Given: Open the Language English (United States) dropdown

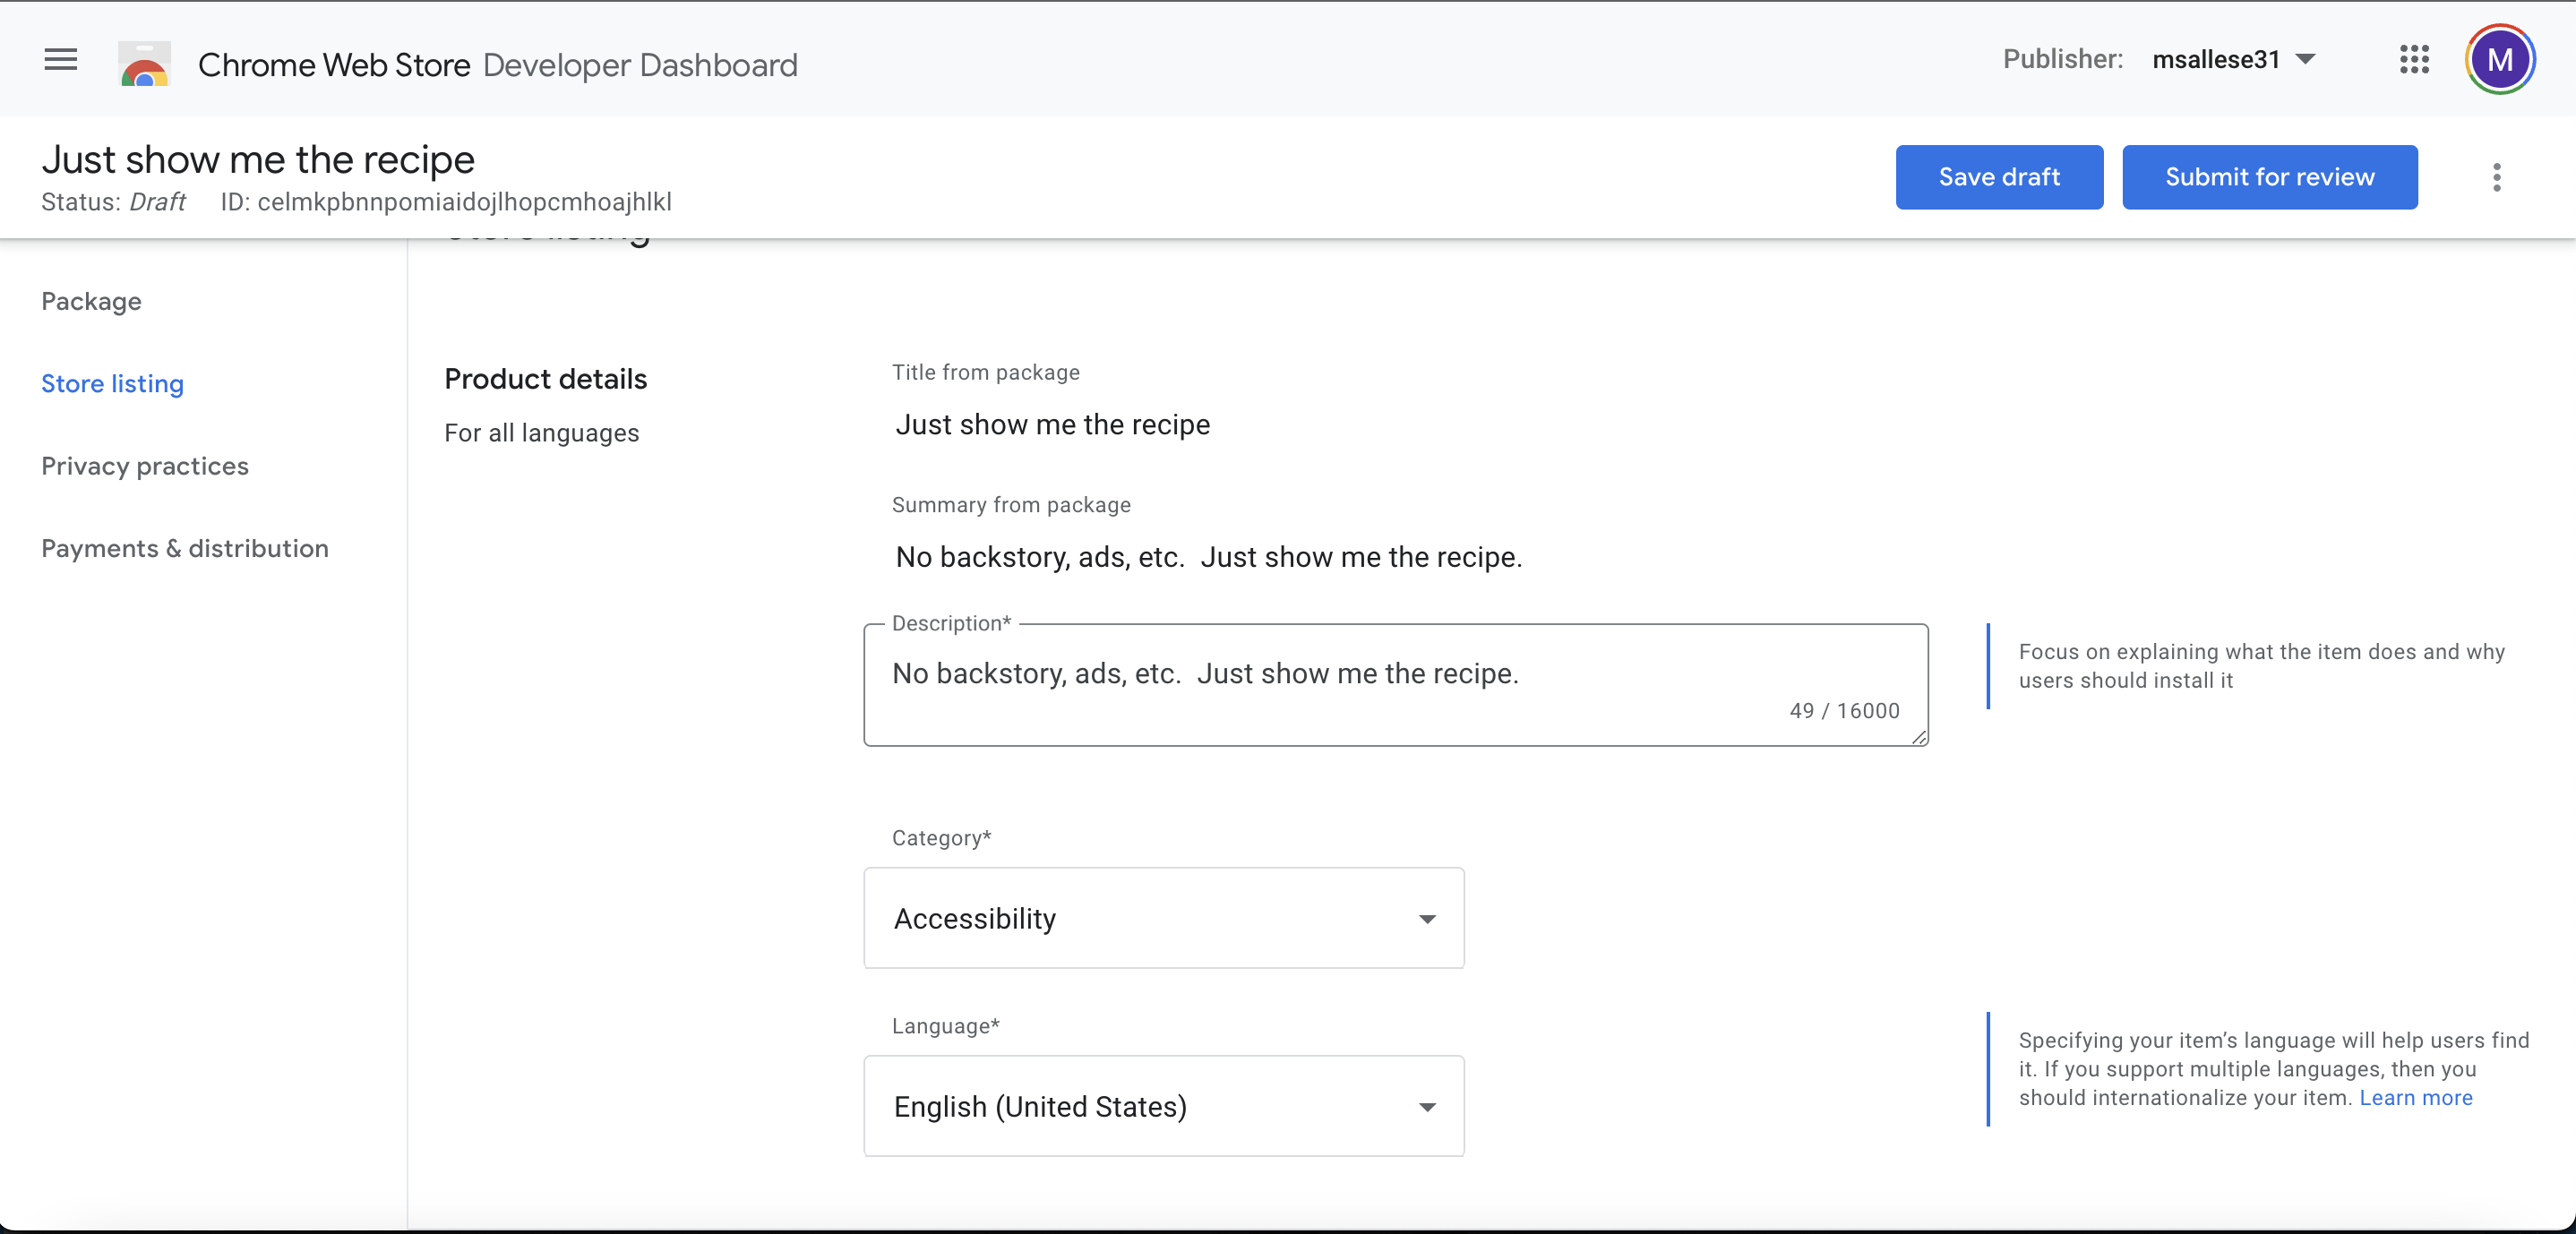Looking at the screenshot, I should 1164,1106.
